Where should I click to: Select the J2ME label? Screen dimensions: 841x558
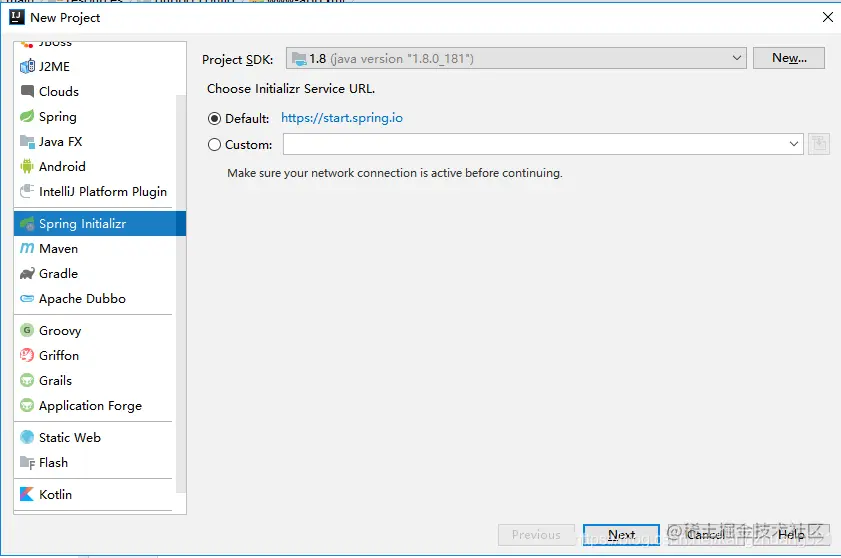click(54, 67)
